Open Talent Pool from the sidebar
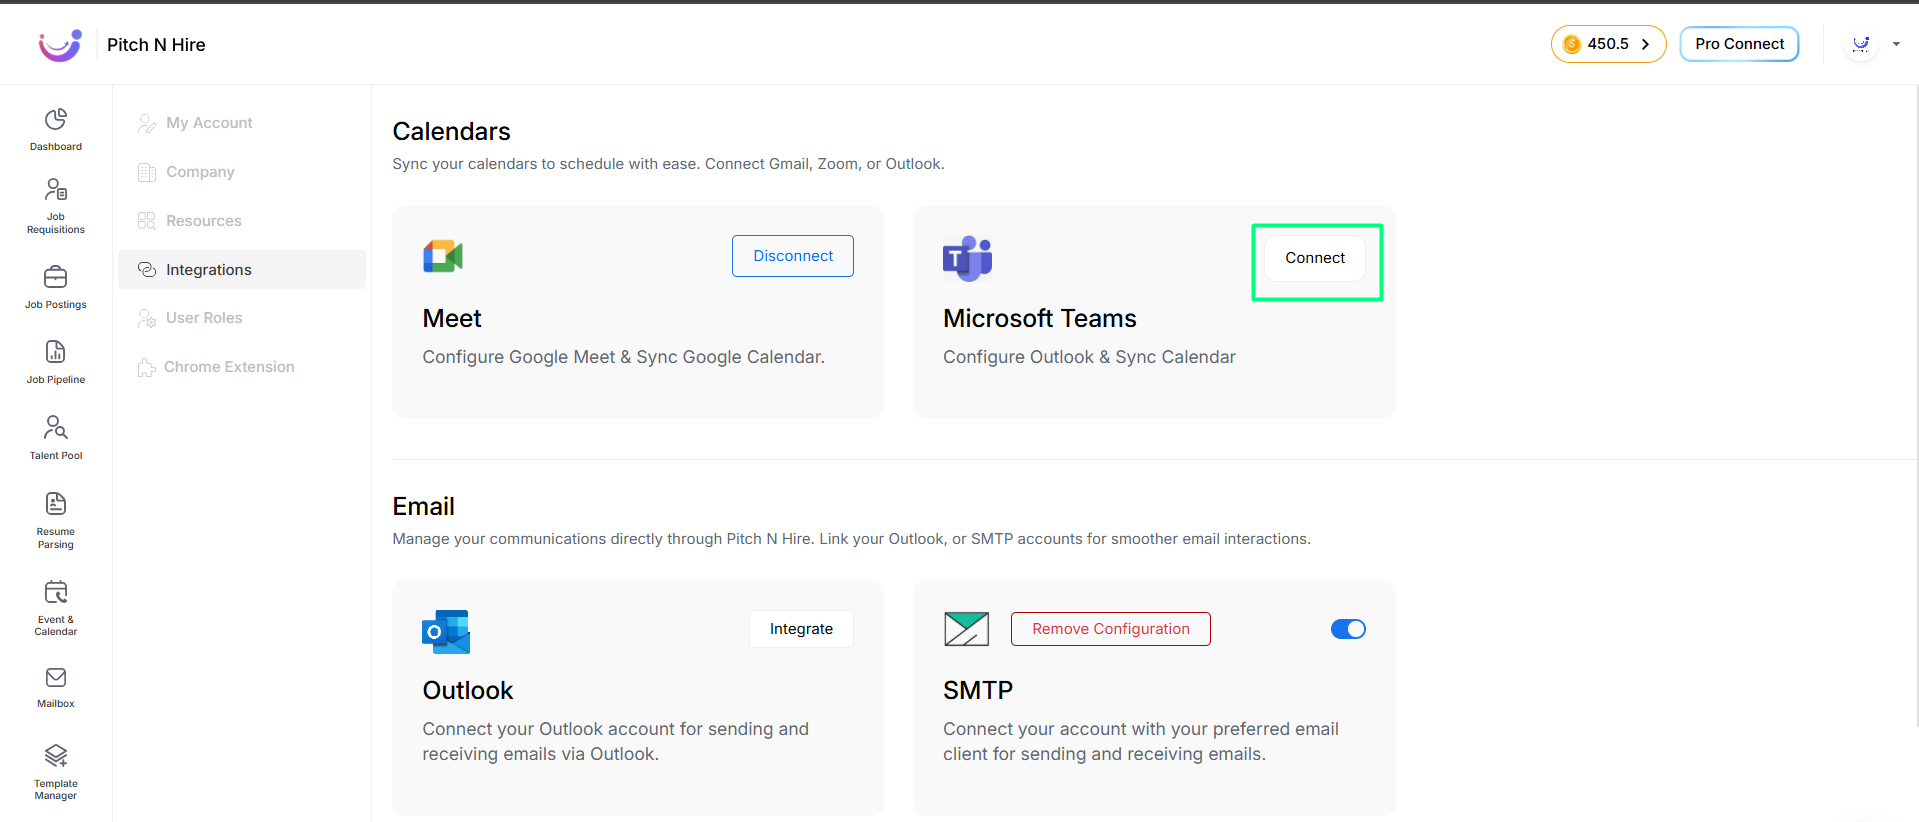The width and height of the screenshot is (1919, 822). 56,438
